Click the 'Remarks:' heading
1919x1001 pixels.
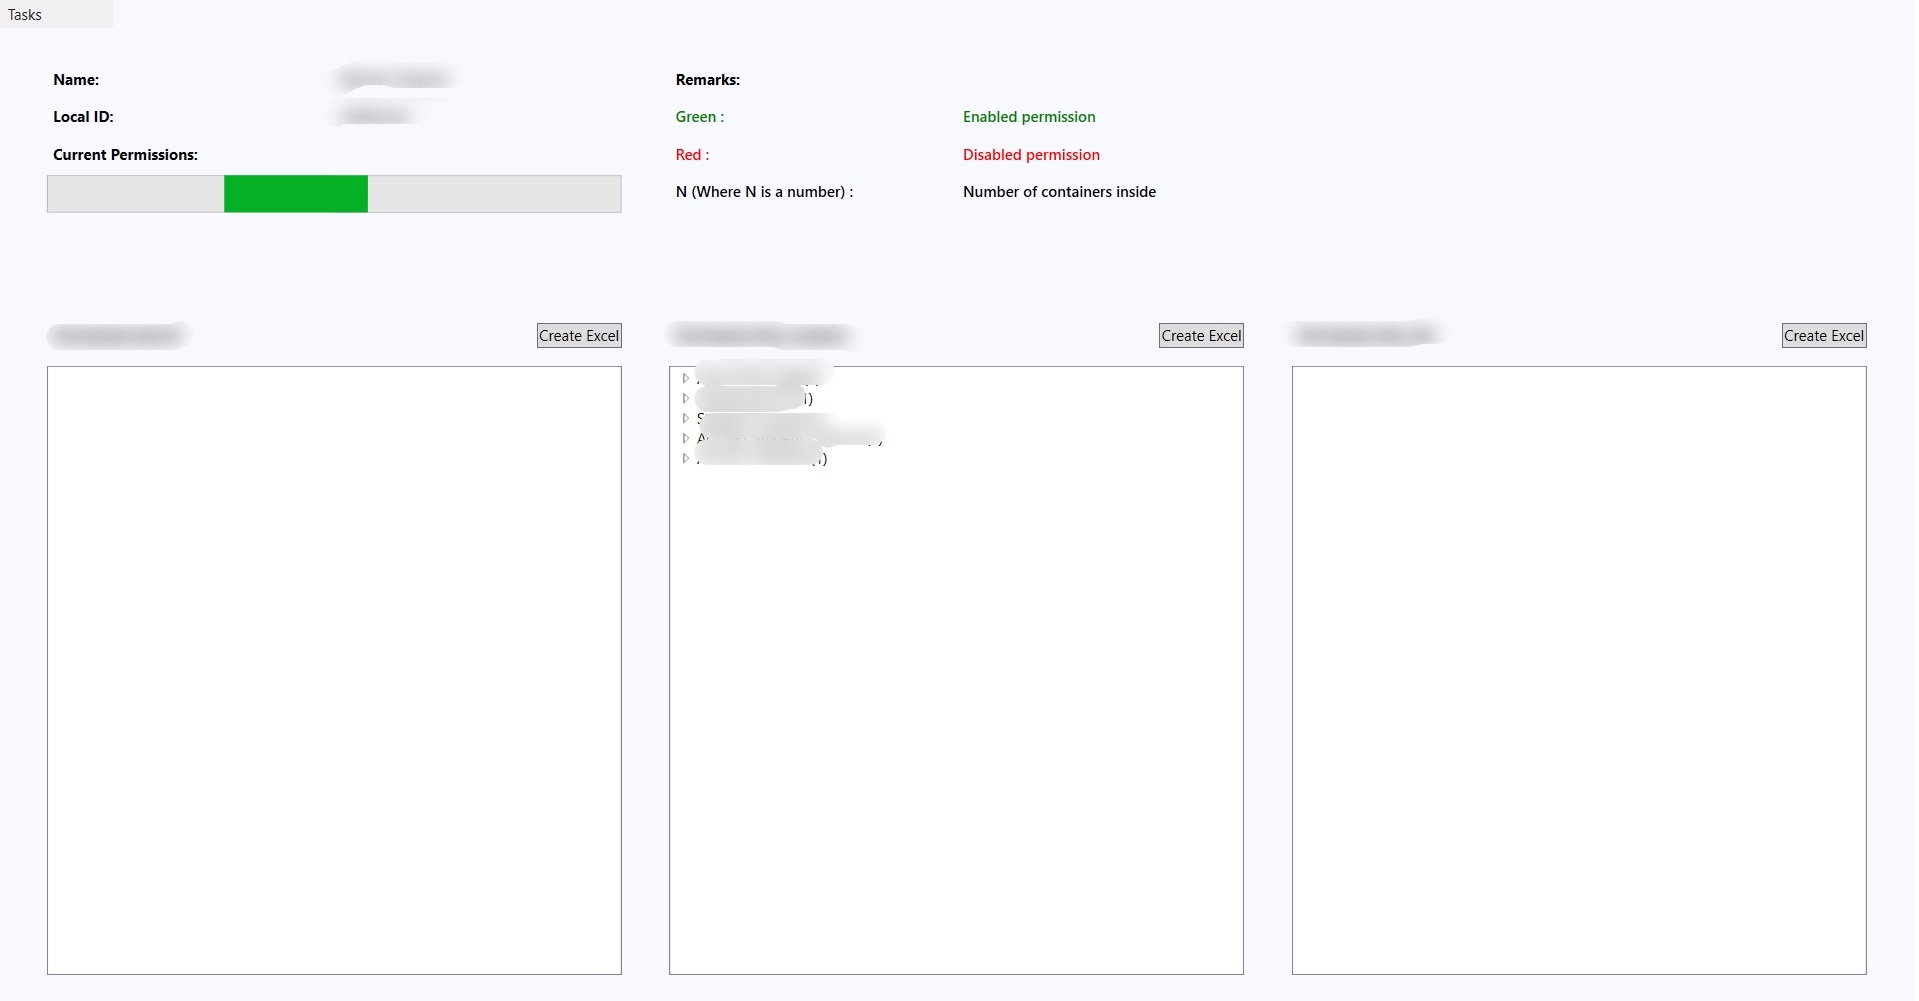707,80
